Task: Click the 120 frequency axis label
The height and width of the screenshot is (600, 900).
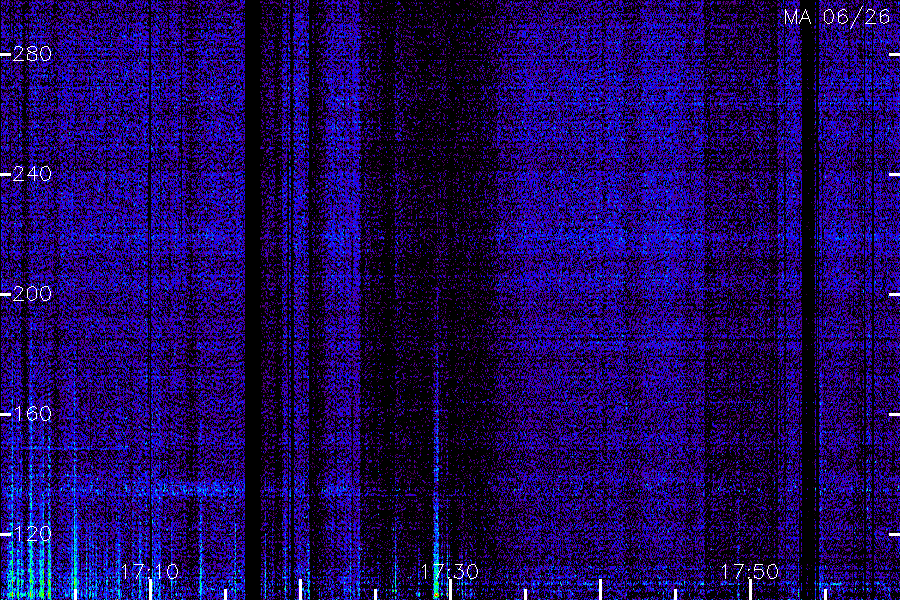Action: click(32, 534)
